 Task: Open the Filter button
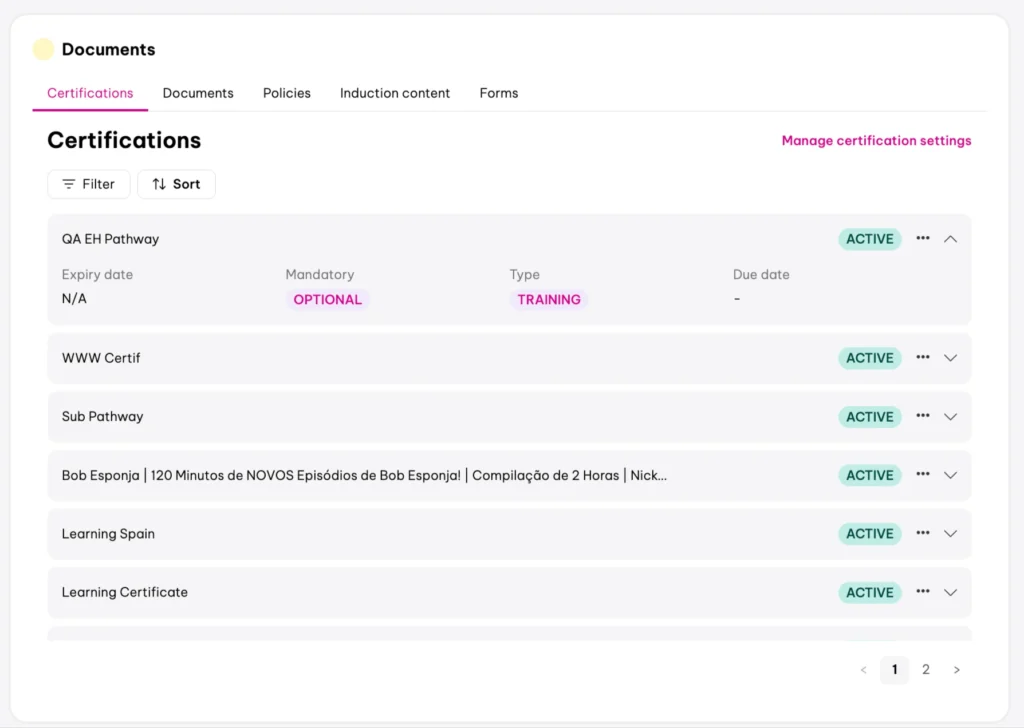[x=89, y=184]
